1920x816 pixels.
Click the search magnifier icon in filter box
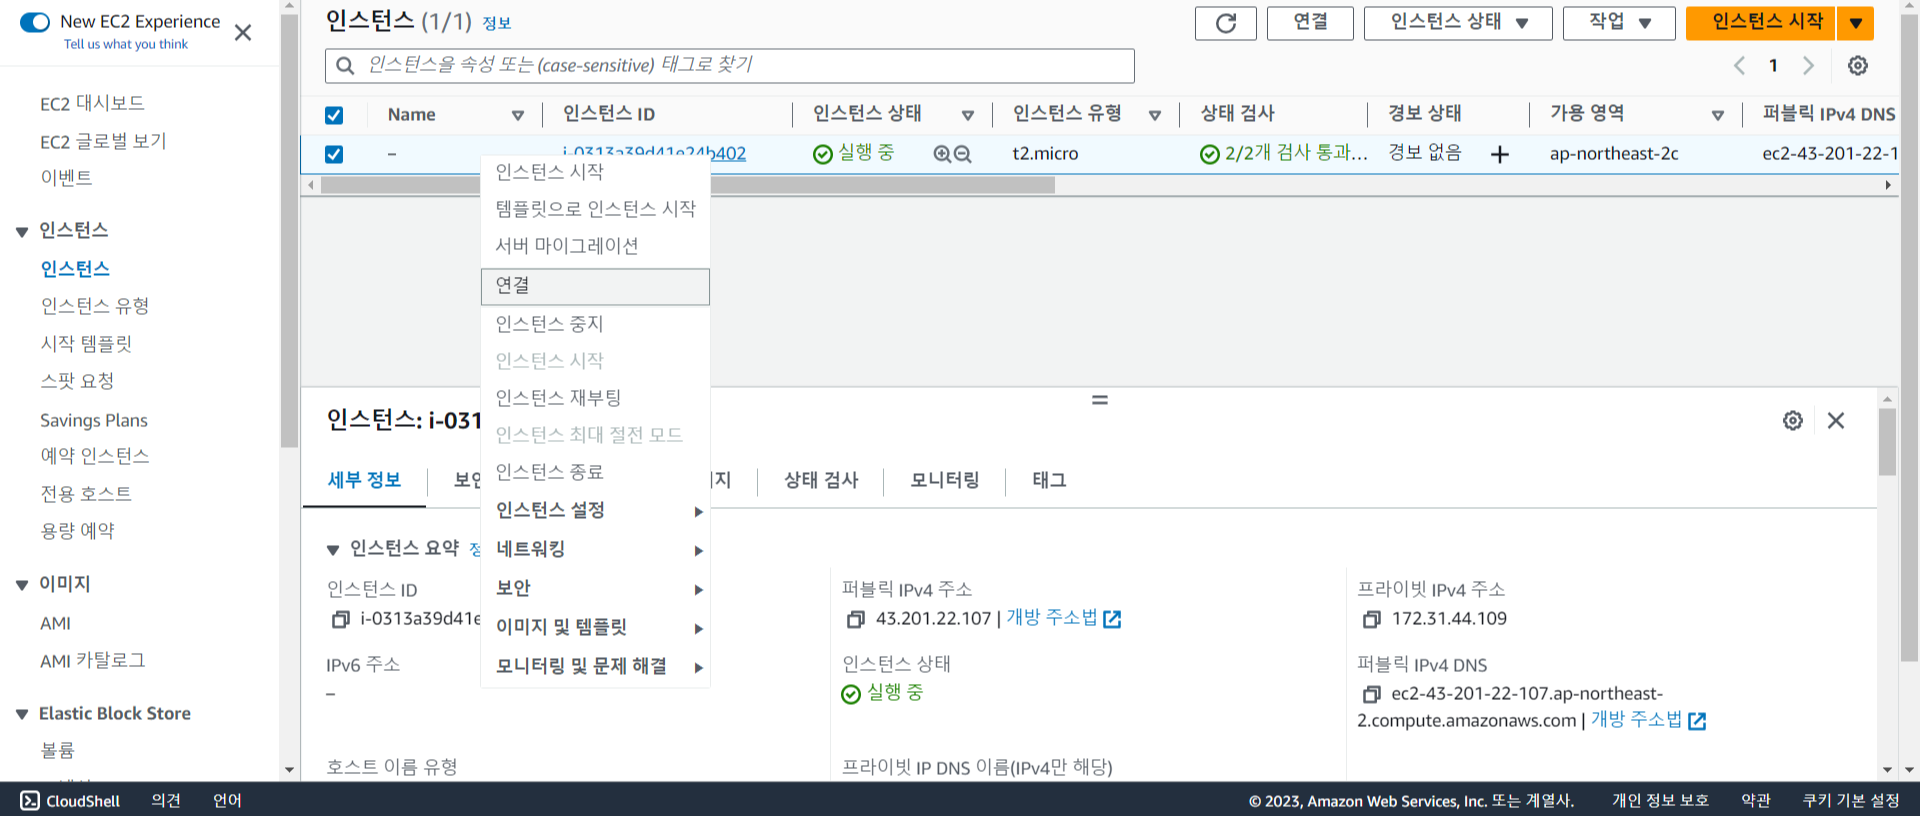point(345,66)
